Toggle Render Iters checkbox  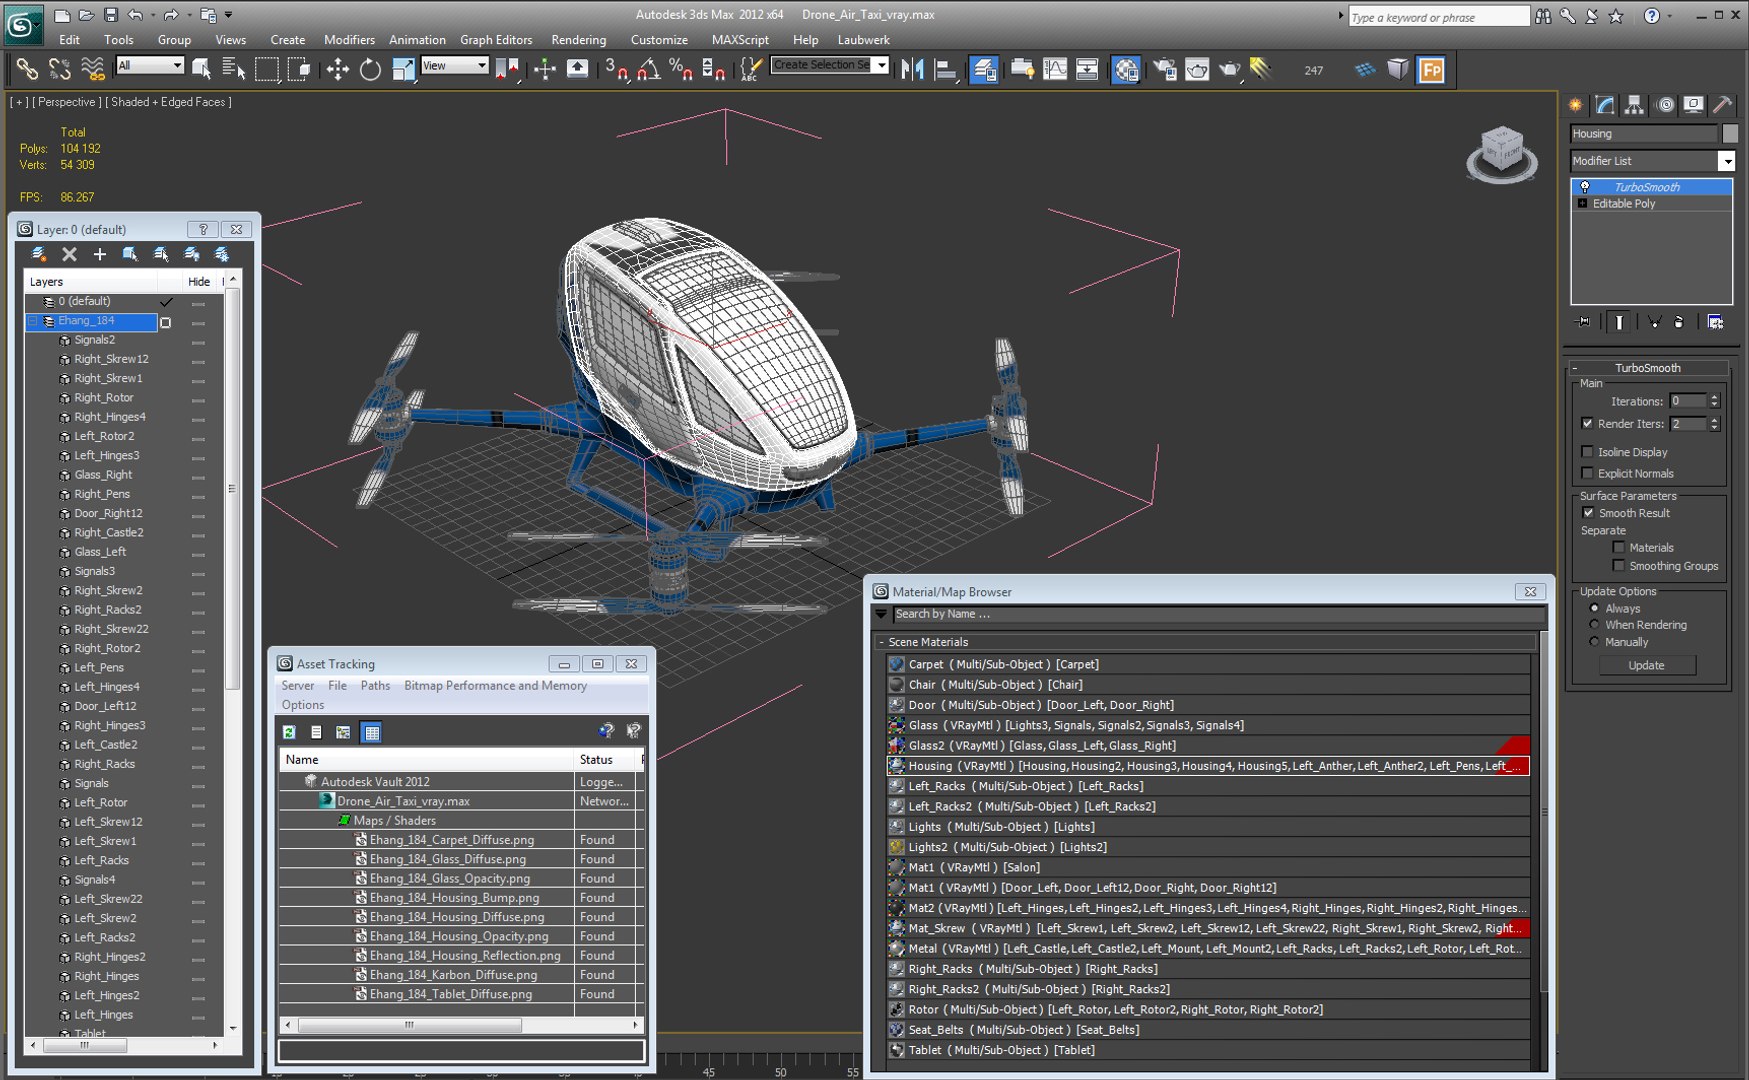1587,423
